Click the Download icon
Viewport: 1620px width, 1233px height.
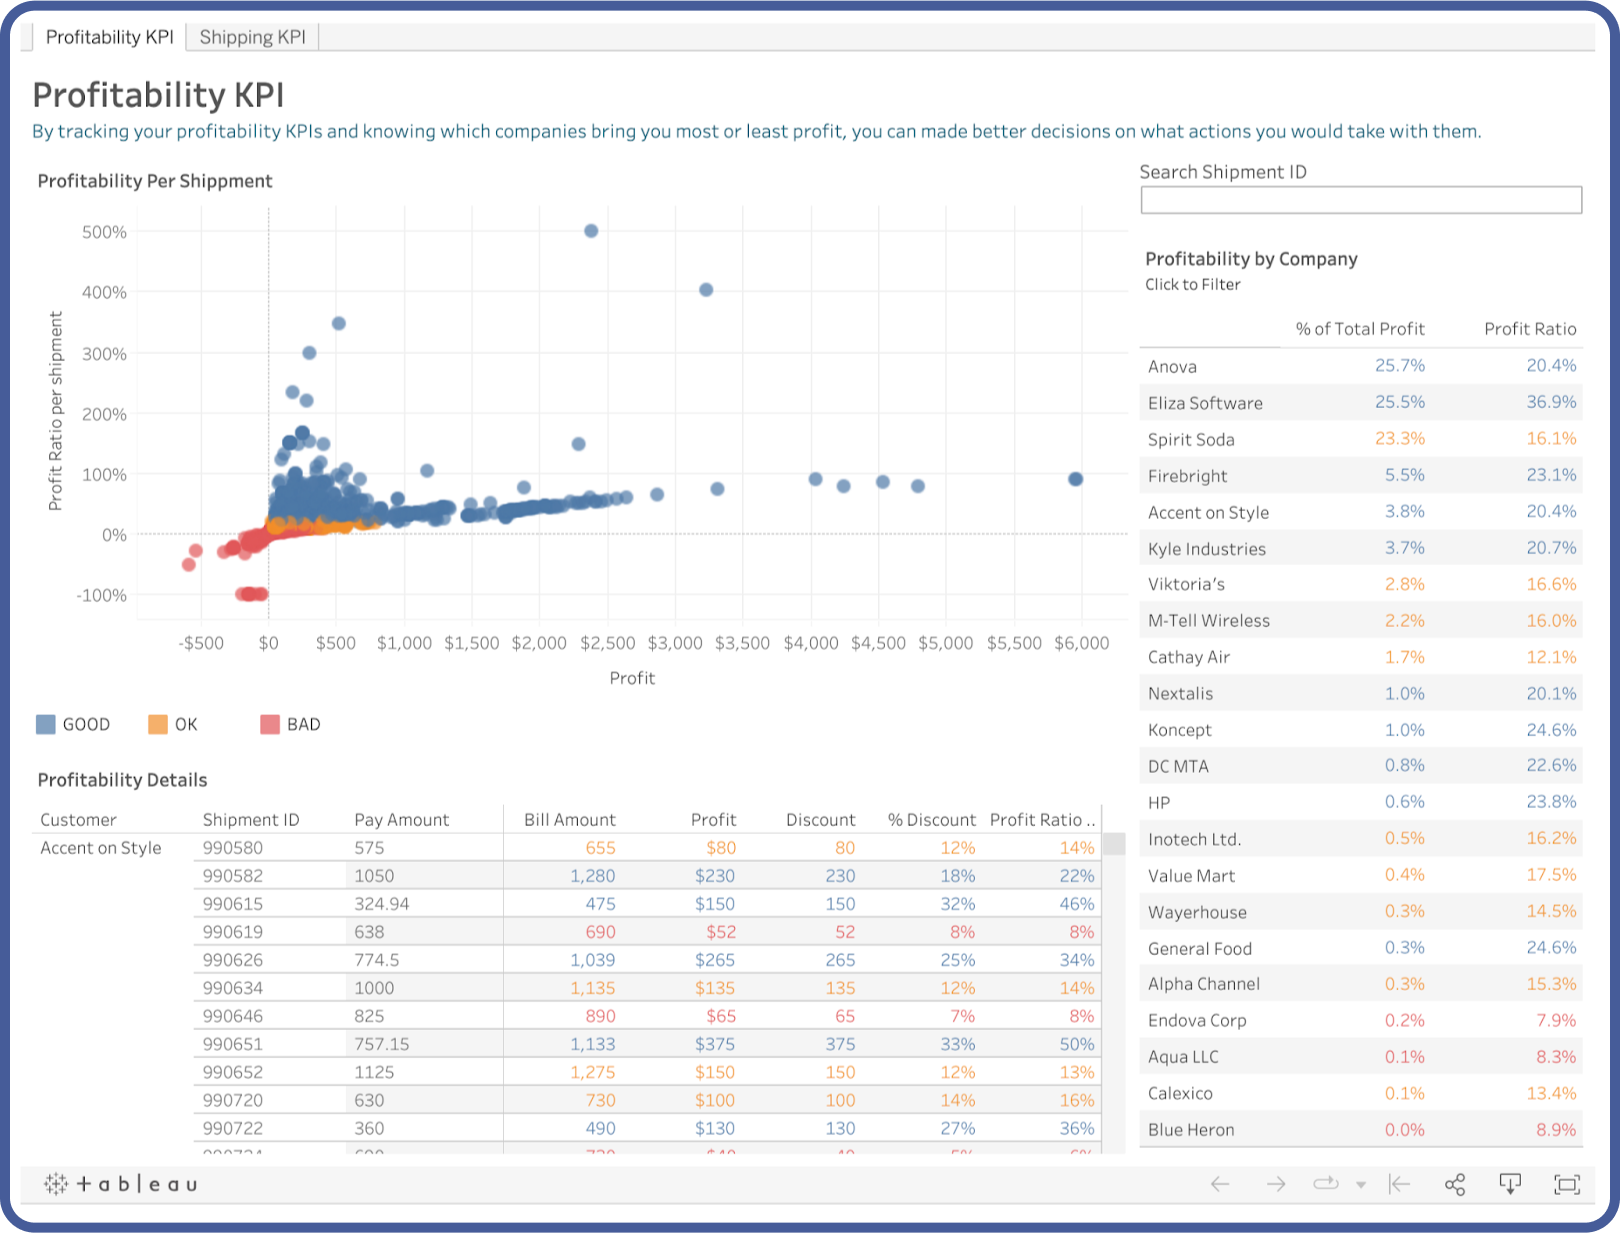tap(1508, 1184)
